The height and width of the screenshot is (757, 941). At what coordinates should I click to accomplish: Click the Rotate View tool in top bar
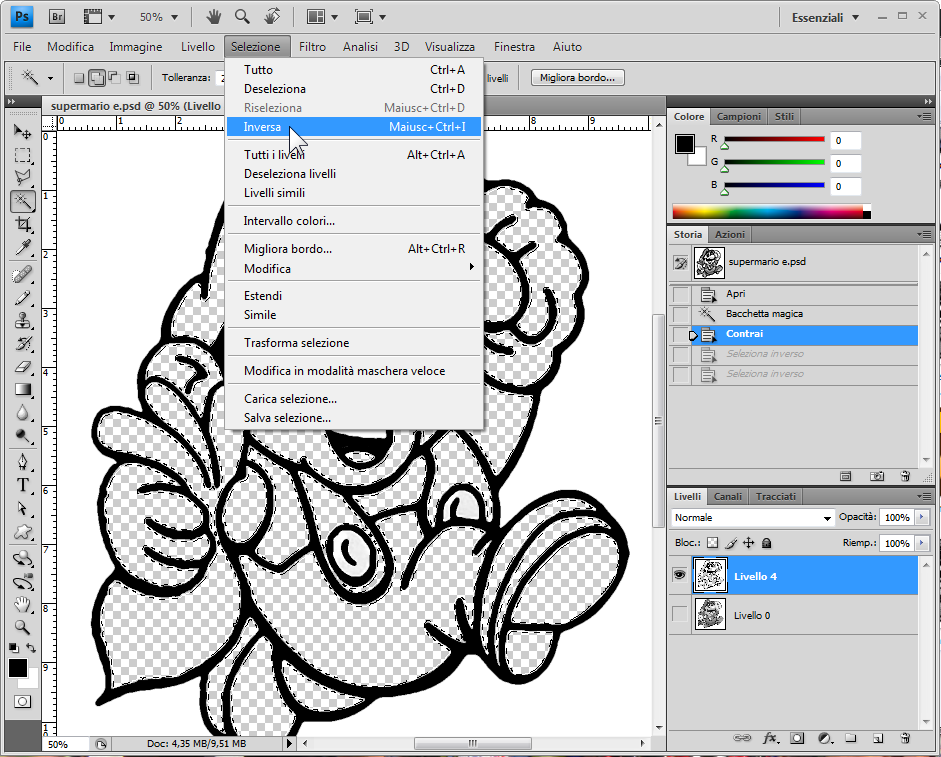click(271, 17)
